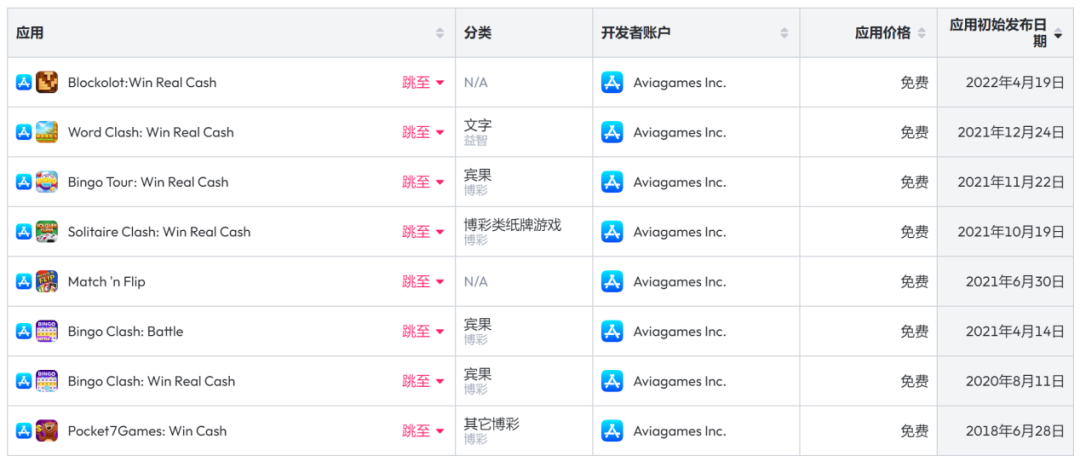Click developer App Store icon in Bingo Clash: Win Real Cash row

pyautogui.click(x=612, y=381)
